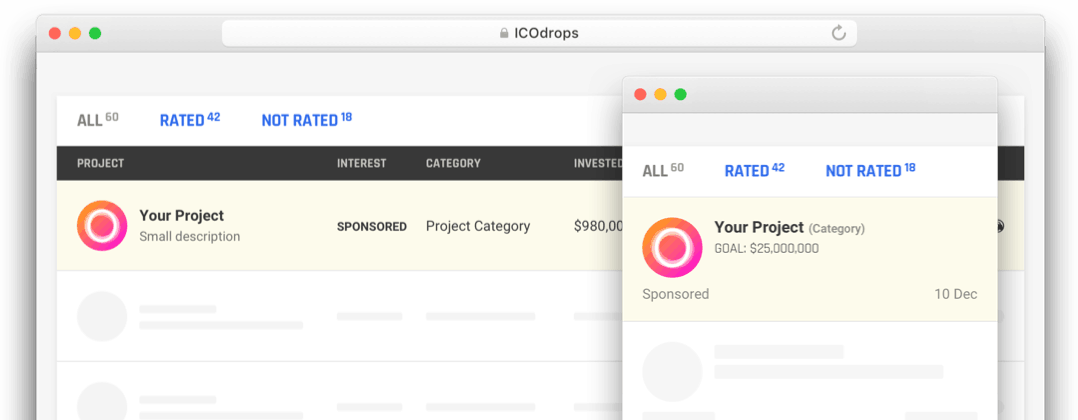Click the 10 Dec date in the mobile card
1078x420 pixels.
(x=955, y=294)
